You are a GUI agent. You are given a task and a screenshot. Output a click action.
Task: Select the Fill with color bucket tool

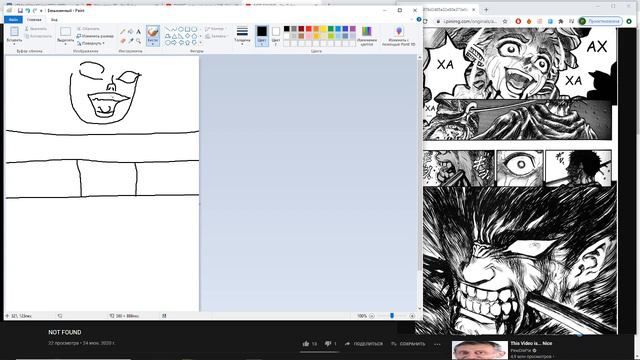coord(131,31)
